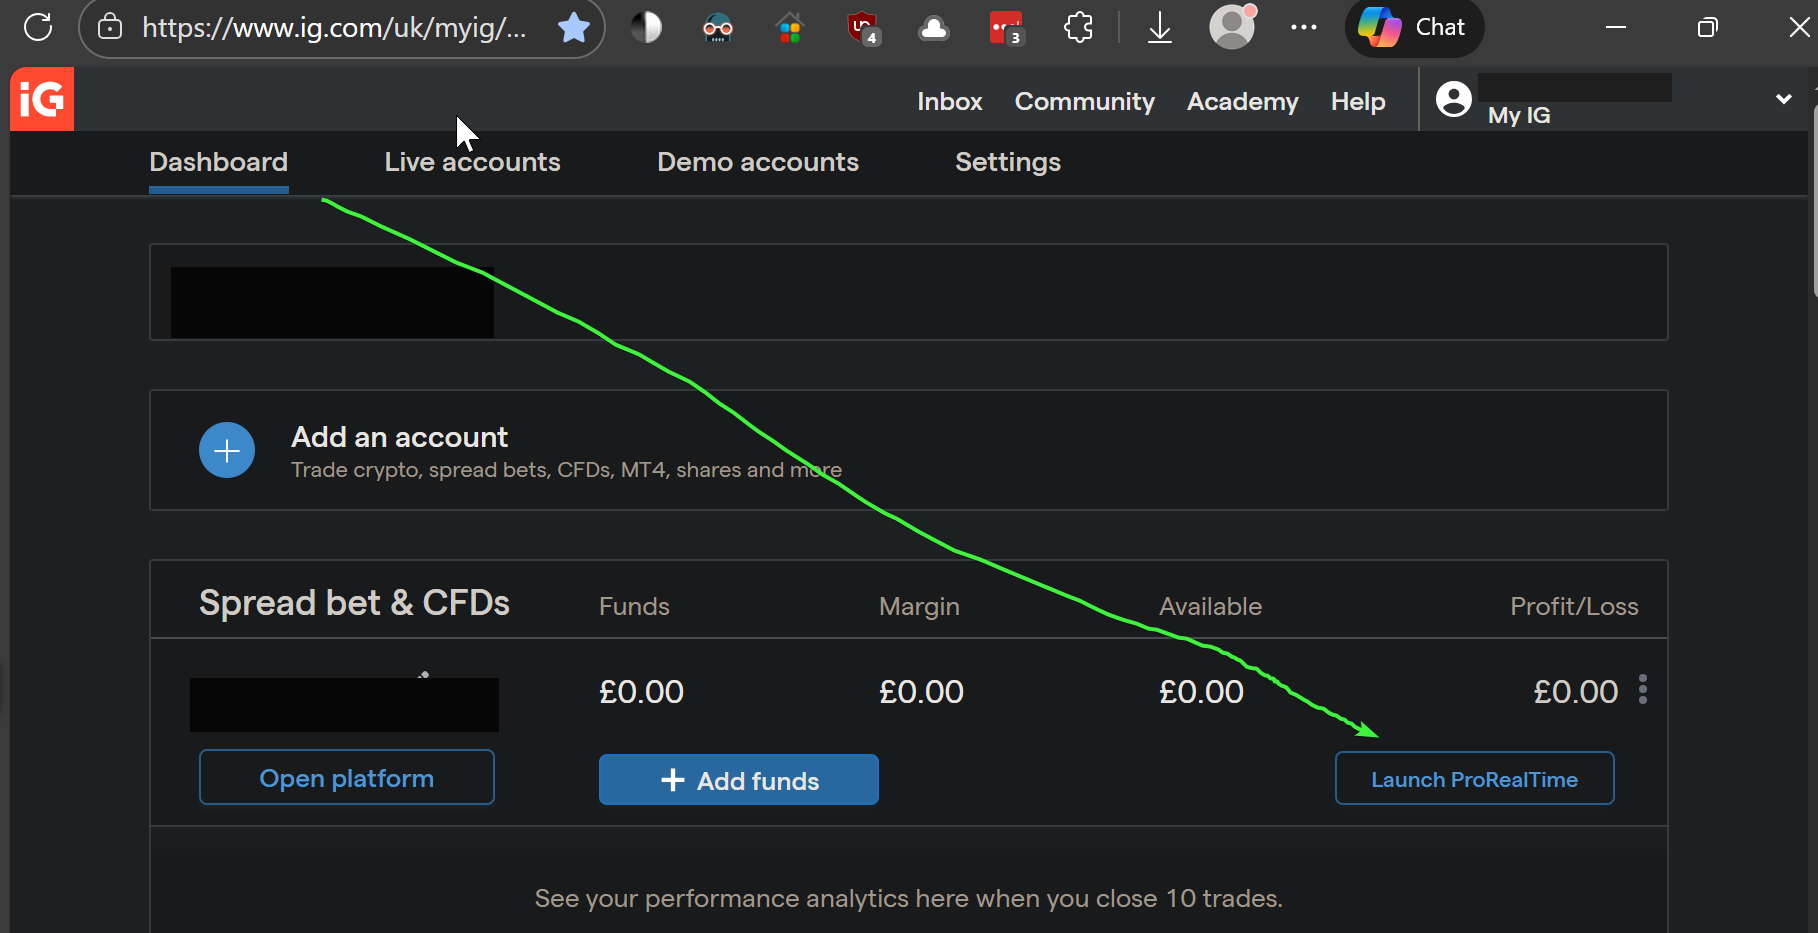Viewport: 1818px width, 933px height.
Task: Open the browser profile avatar
Action: [x=1232, y=27]
